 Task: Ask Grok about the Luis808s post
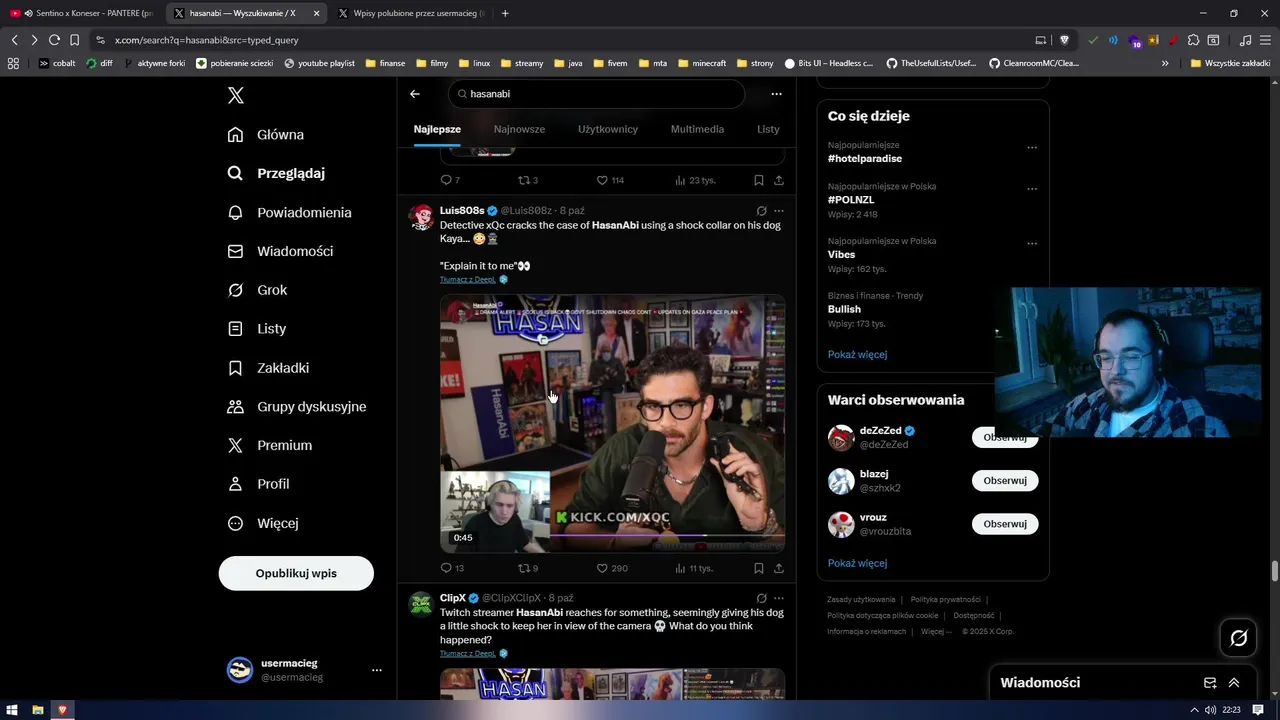(x=761, y=211)
